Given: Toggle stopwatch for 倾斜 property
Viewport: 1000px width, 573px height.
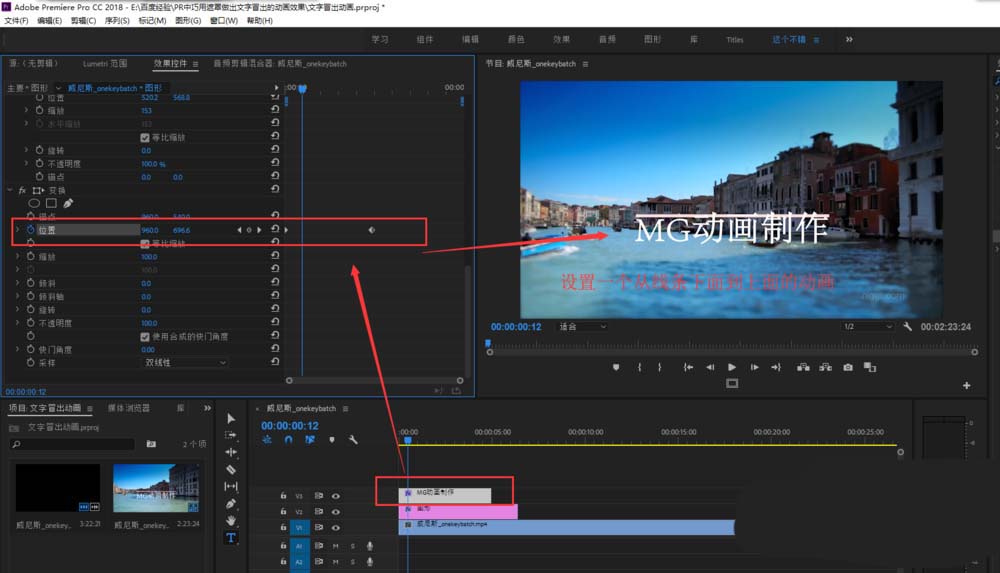Looking at the screenshot, I should [31, 283].
